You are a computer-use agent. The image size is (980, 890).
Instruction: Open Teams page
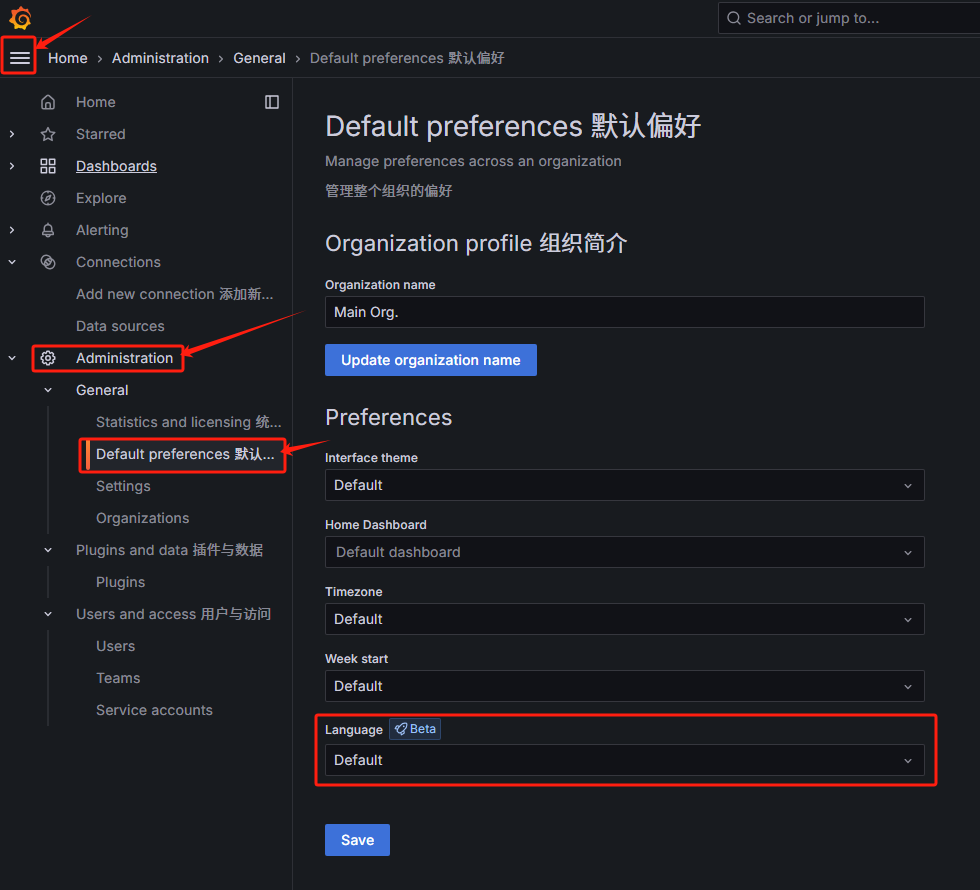[118, 678]
